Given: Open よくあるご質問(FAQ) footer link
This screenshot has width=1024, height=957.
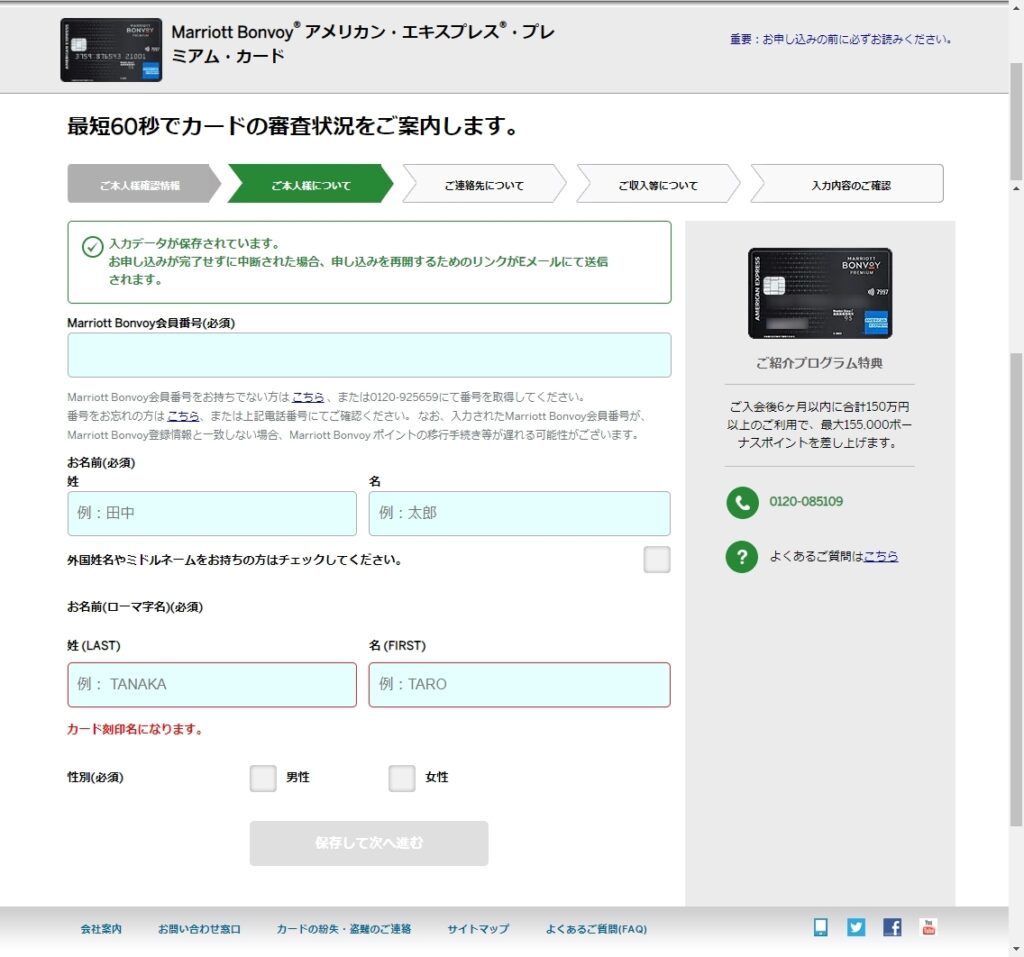Looking at the screenshot, I should tap(596, 929).
